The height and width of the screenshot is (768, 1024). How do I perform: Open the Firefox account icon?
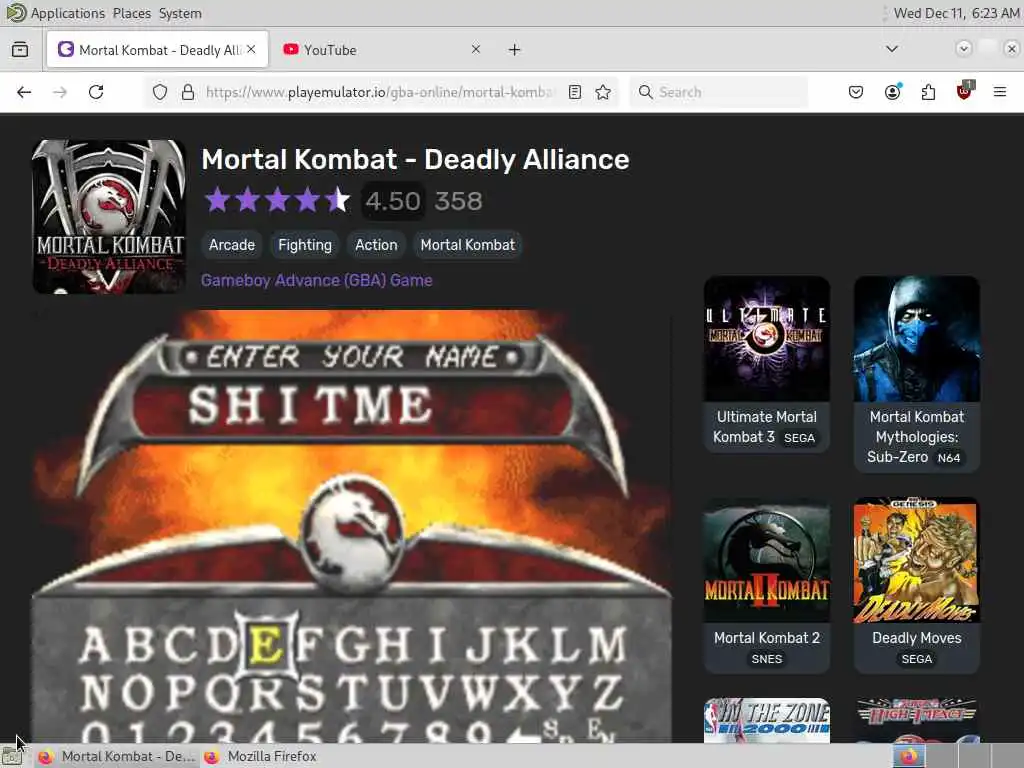(892, 92)
